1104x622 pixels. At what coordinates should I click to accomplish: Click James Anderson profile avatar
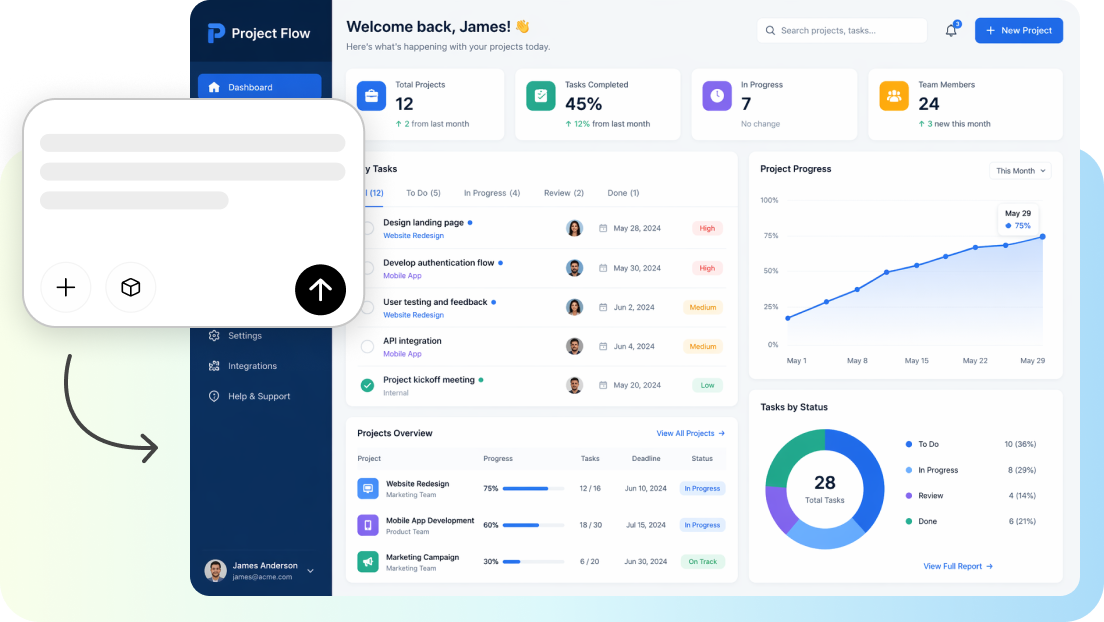click(215, 571)
